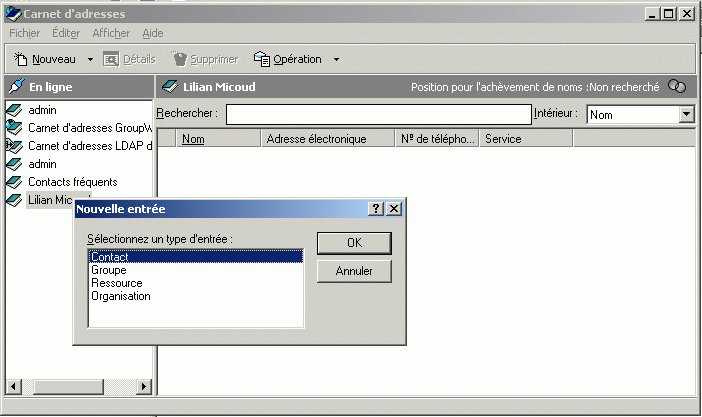Sort by the Nom column header
Viewport: 702px width, 417px height.
click(x=218, y=139)
